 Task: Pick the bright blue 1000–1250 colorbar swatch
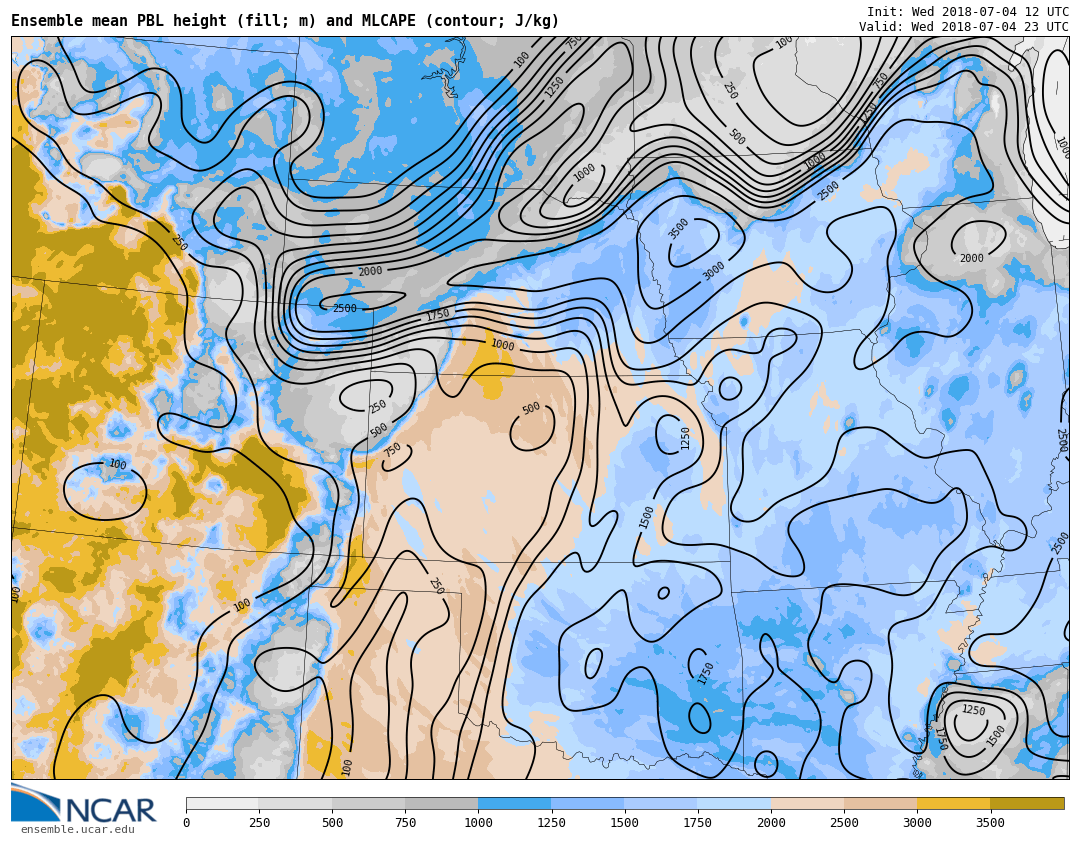(514, 803)
